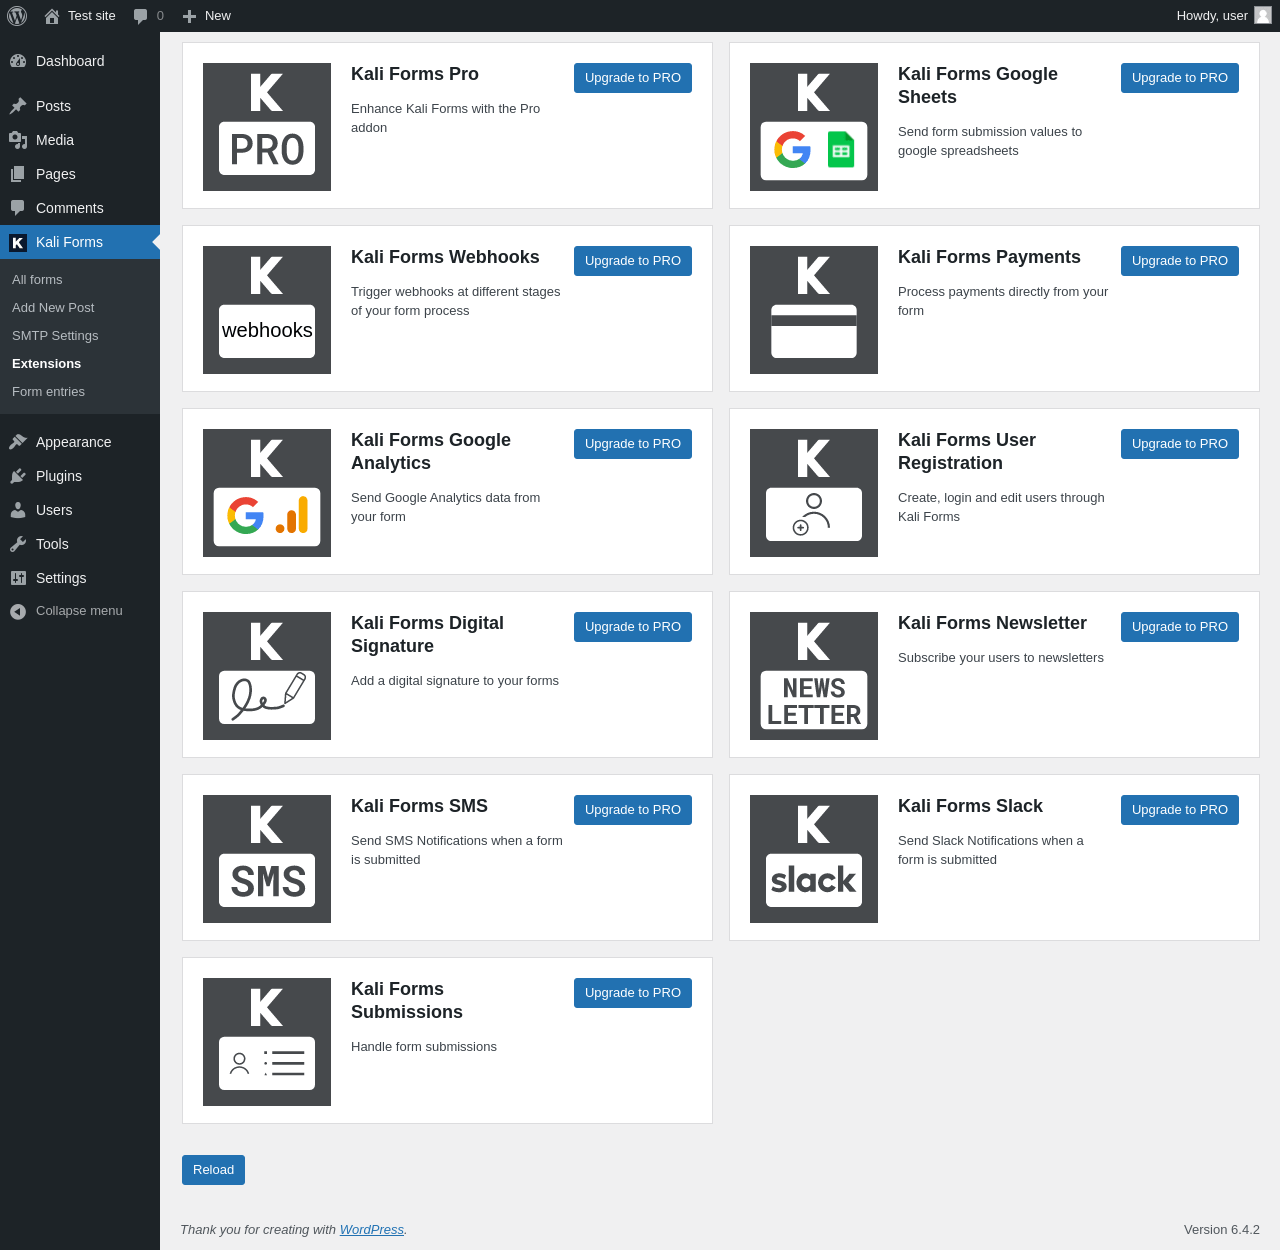1280x1250 pixels.
Task: Upgrade to PRO for Google Analytics
Action: (x=633, y=444)
